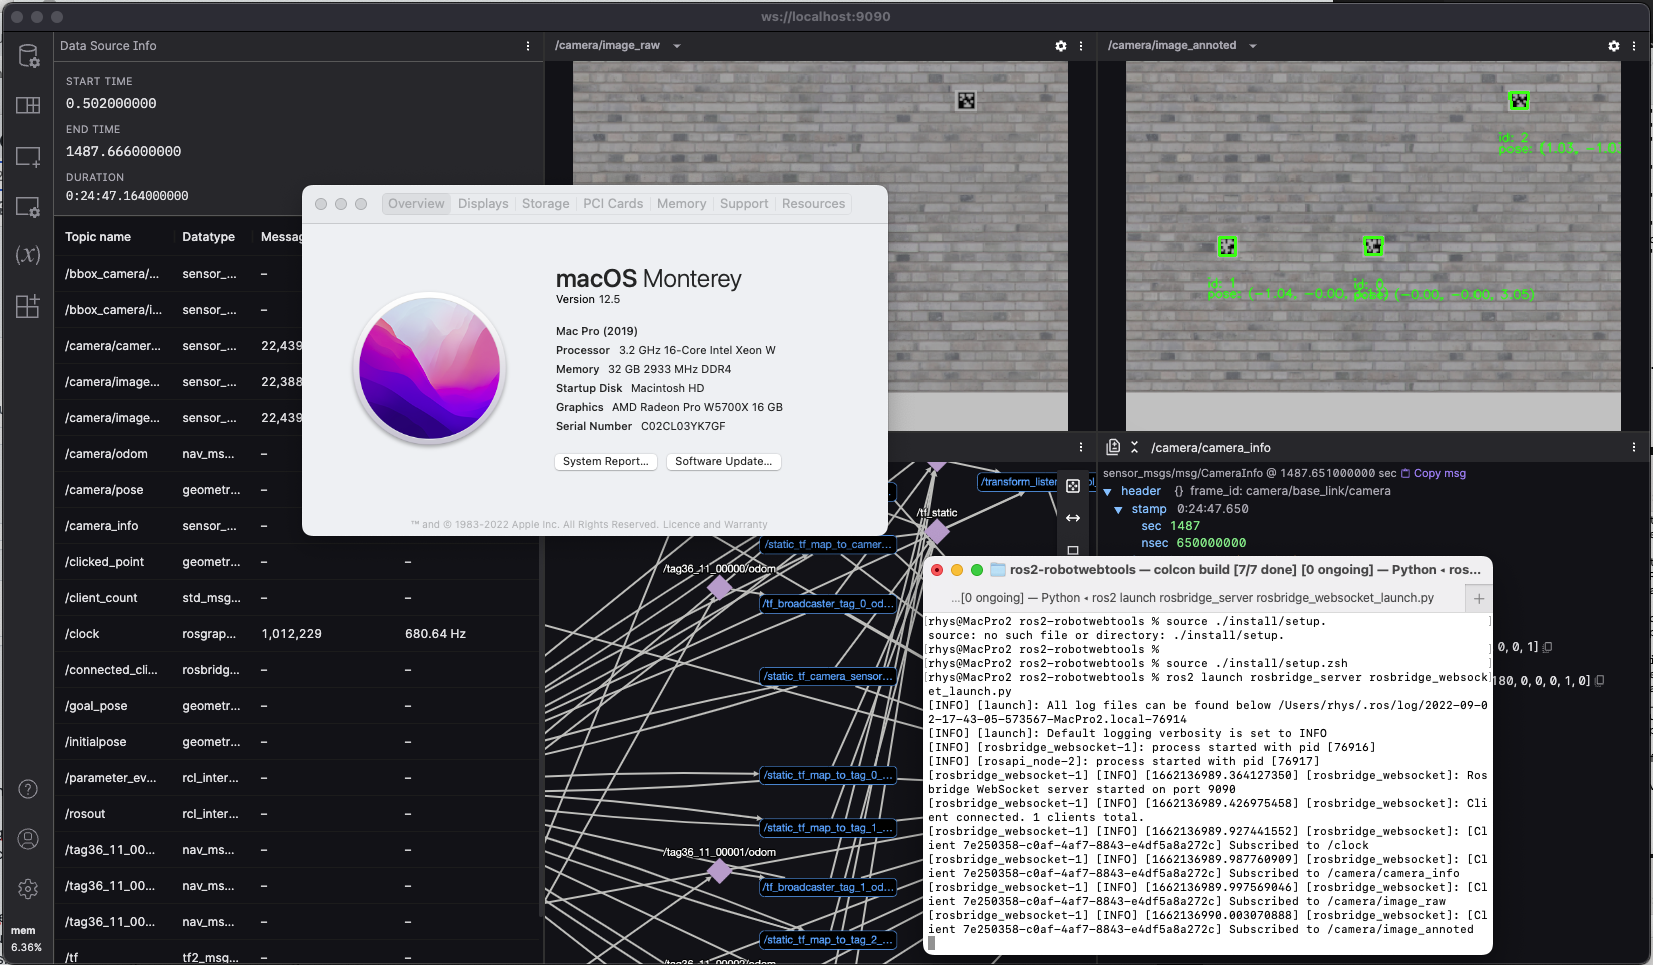Collapse the stamp tree node
The height and width of the screenshot is (965, 1653).
point(1119,509)
